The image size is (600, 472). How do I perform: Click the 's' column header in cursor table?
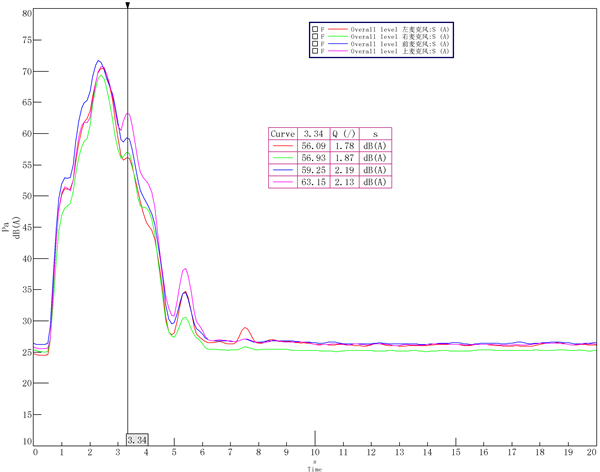375,133
